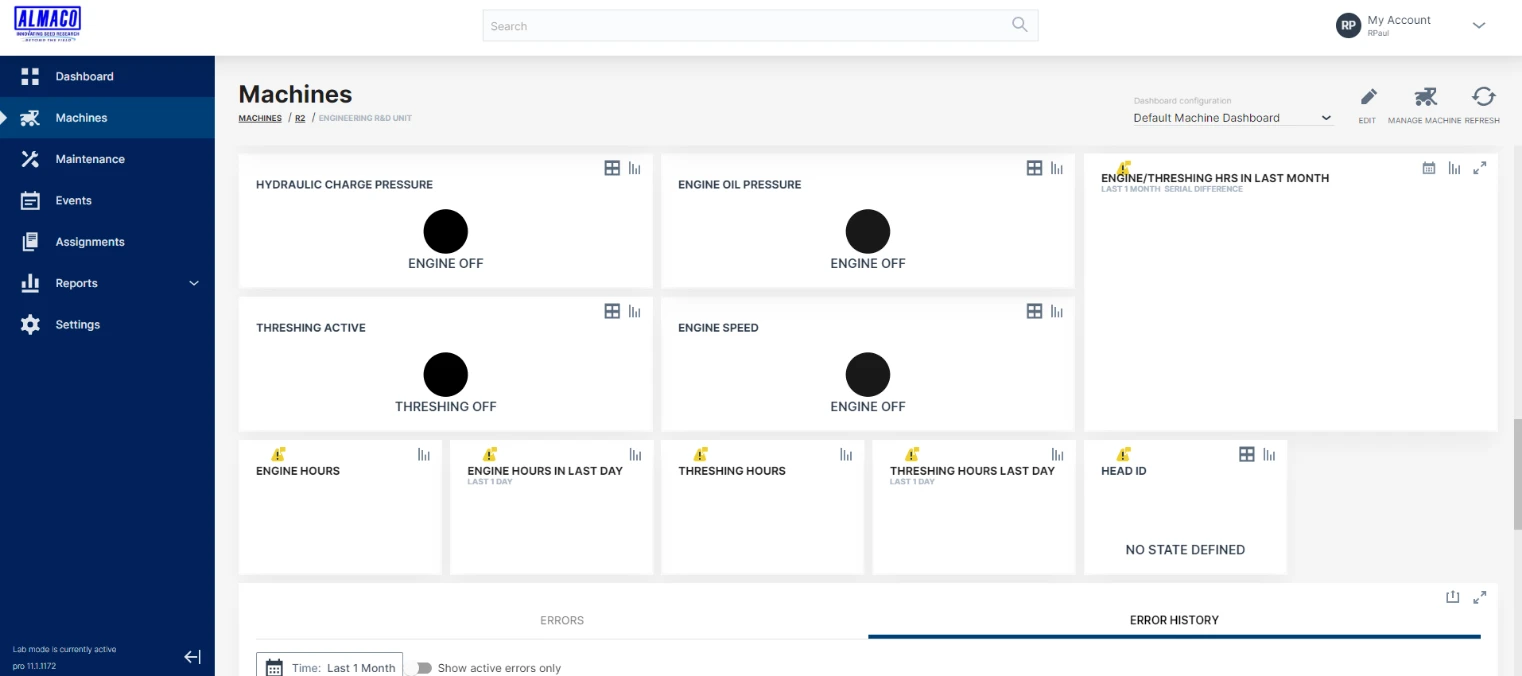Viewport: 1522px width, 676px height.
Task: Open calendar on Engine/Threshing Hrs widget
Action: pos(1428,169)
